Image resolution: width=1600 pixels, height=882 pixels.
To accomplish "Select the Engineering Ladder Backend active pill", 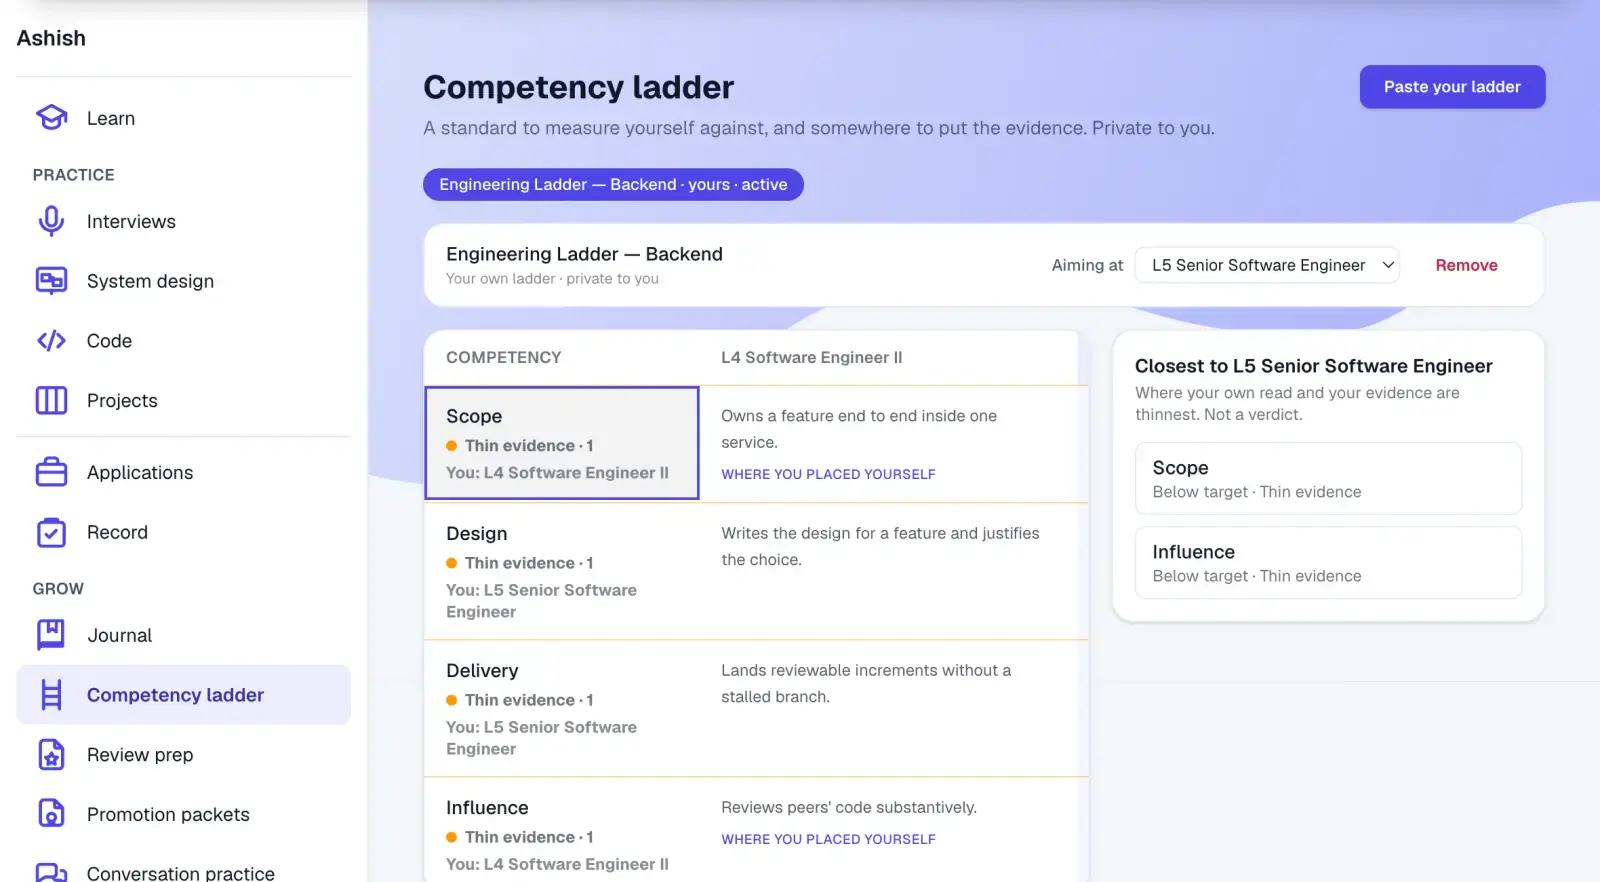I will pyautogui.click(x=613, y=184).
